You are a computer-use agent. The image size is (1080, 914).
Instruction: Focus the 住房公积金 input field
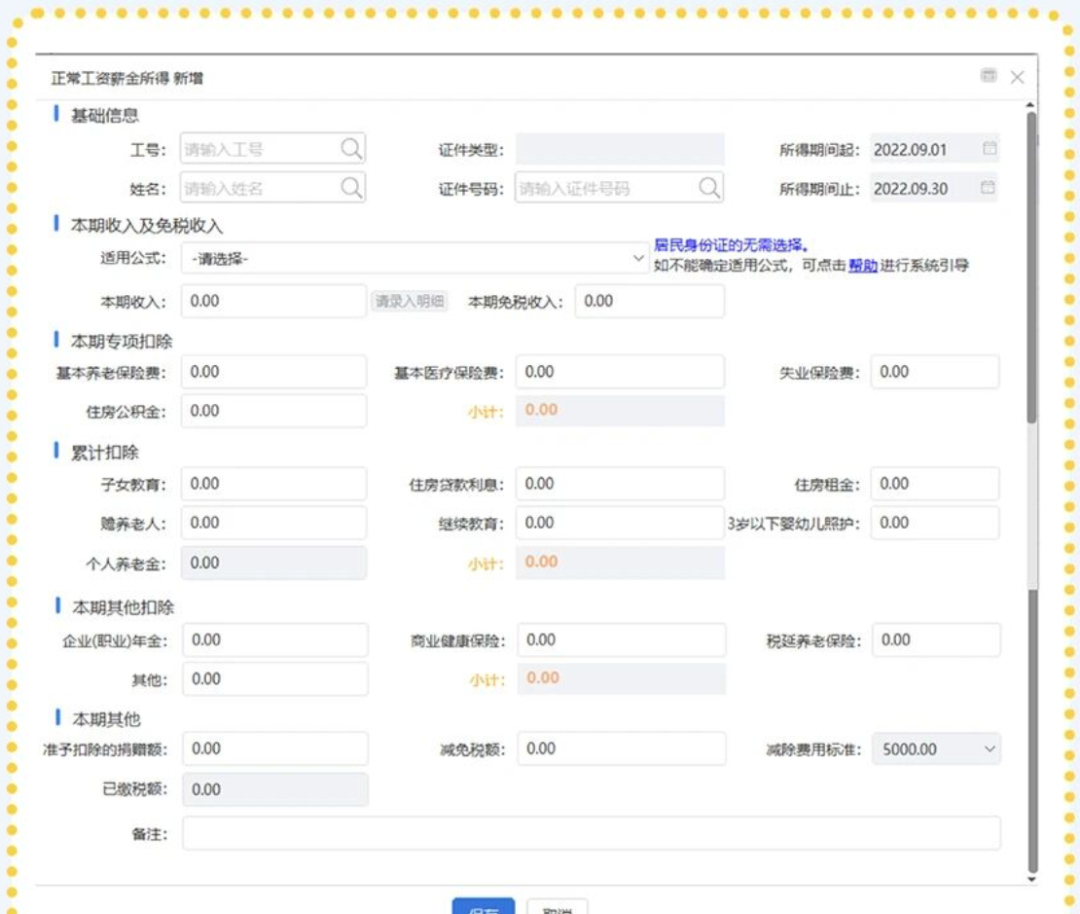(274, 410)
